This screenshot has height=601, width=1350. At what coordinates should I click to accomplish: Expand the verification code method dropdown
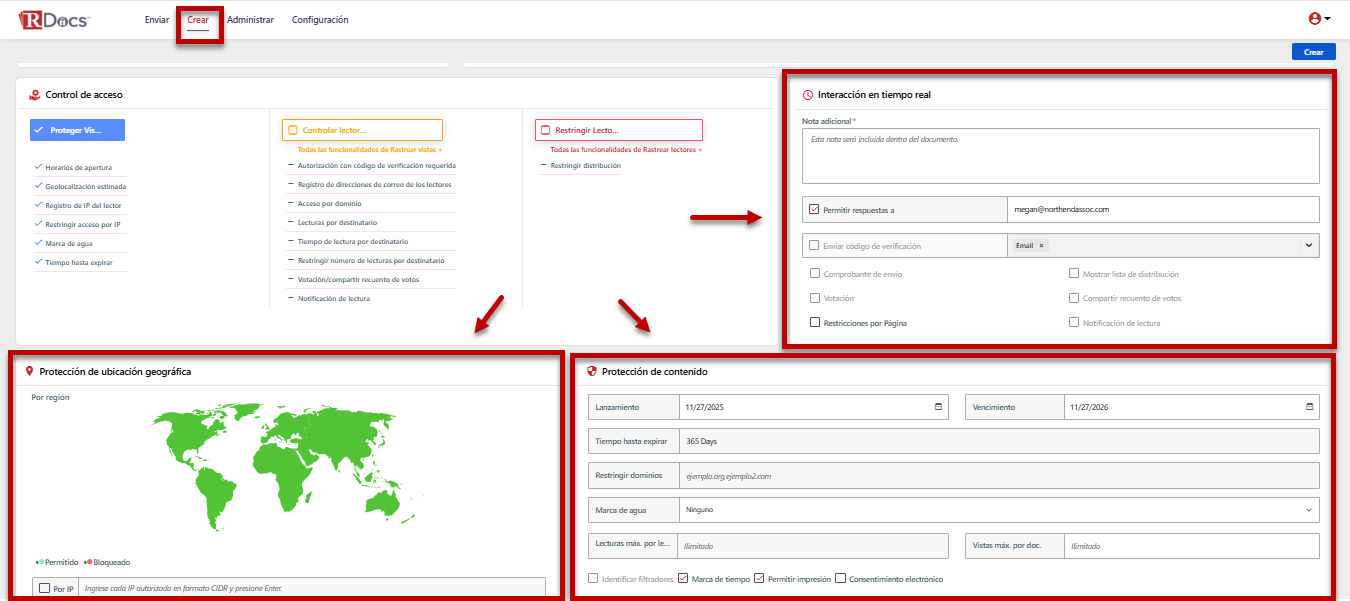[1308, 246]
